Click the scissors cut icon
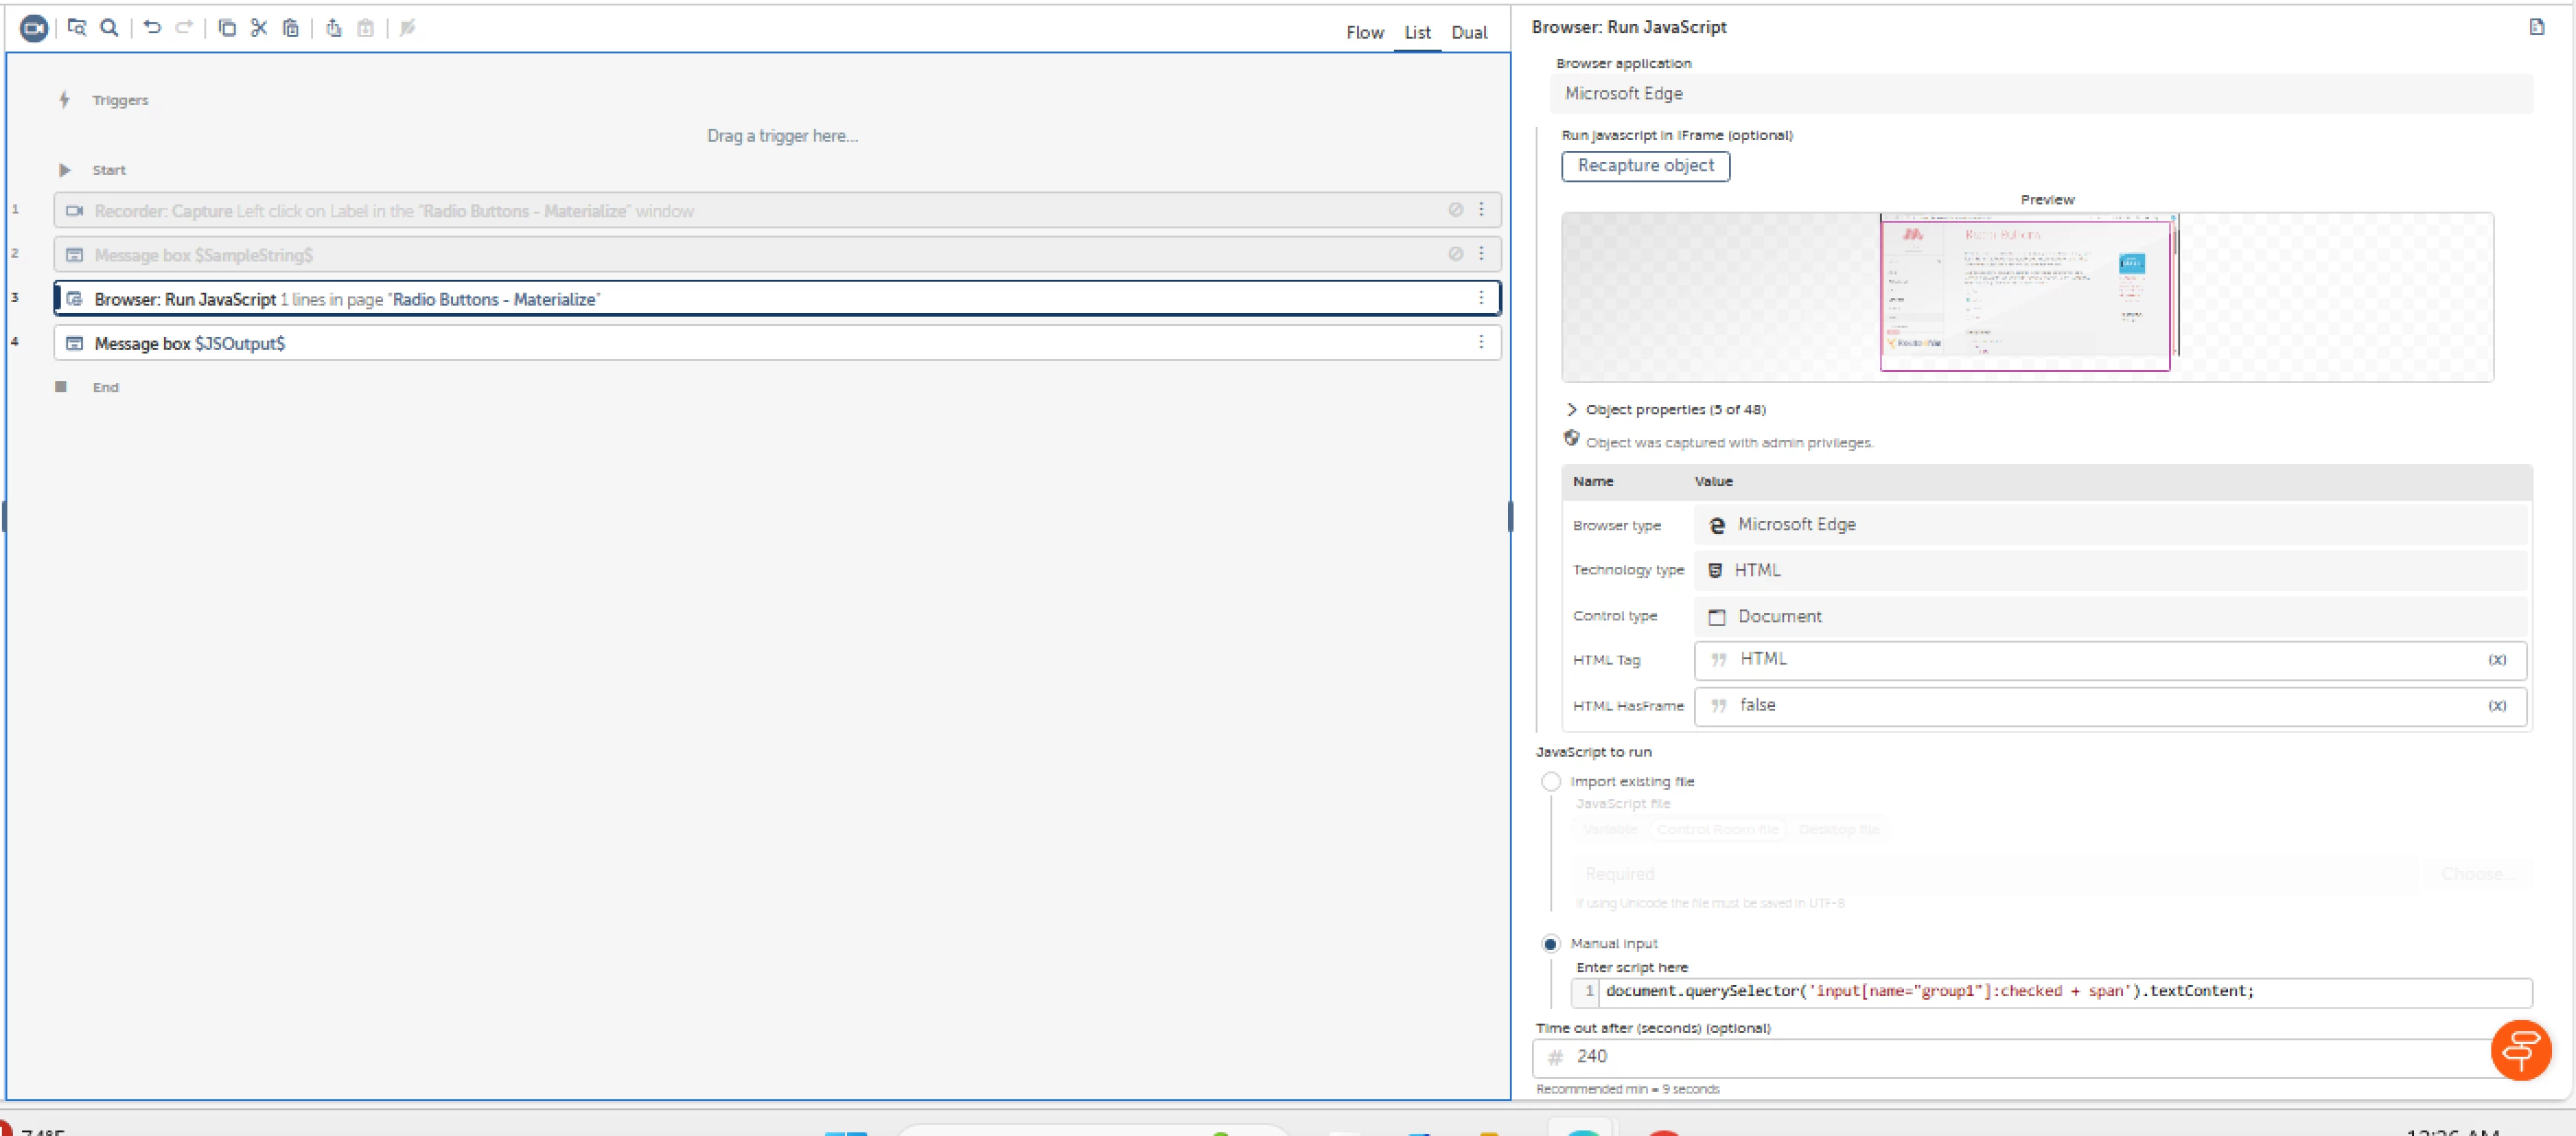Screen dimensions: 2576x1136 point(259,29)
